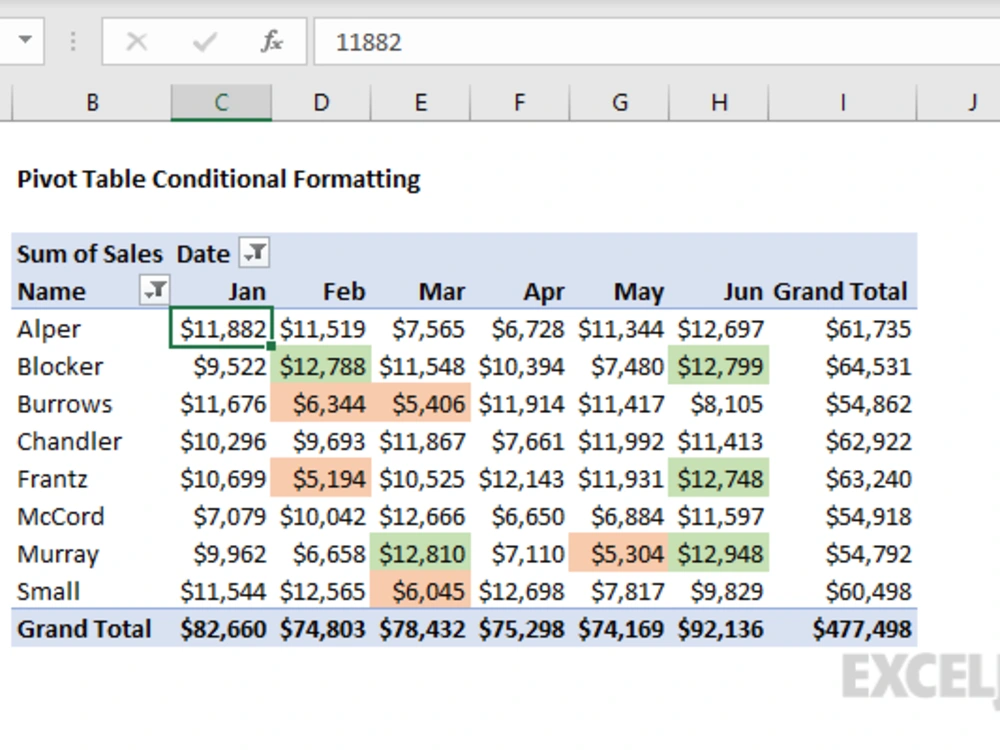1000x750 pixels.
Task: Click the selected cell showing $11,882
Action: (222, 328)
